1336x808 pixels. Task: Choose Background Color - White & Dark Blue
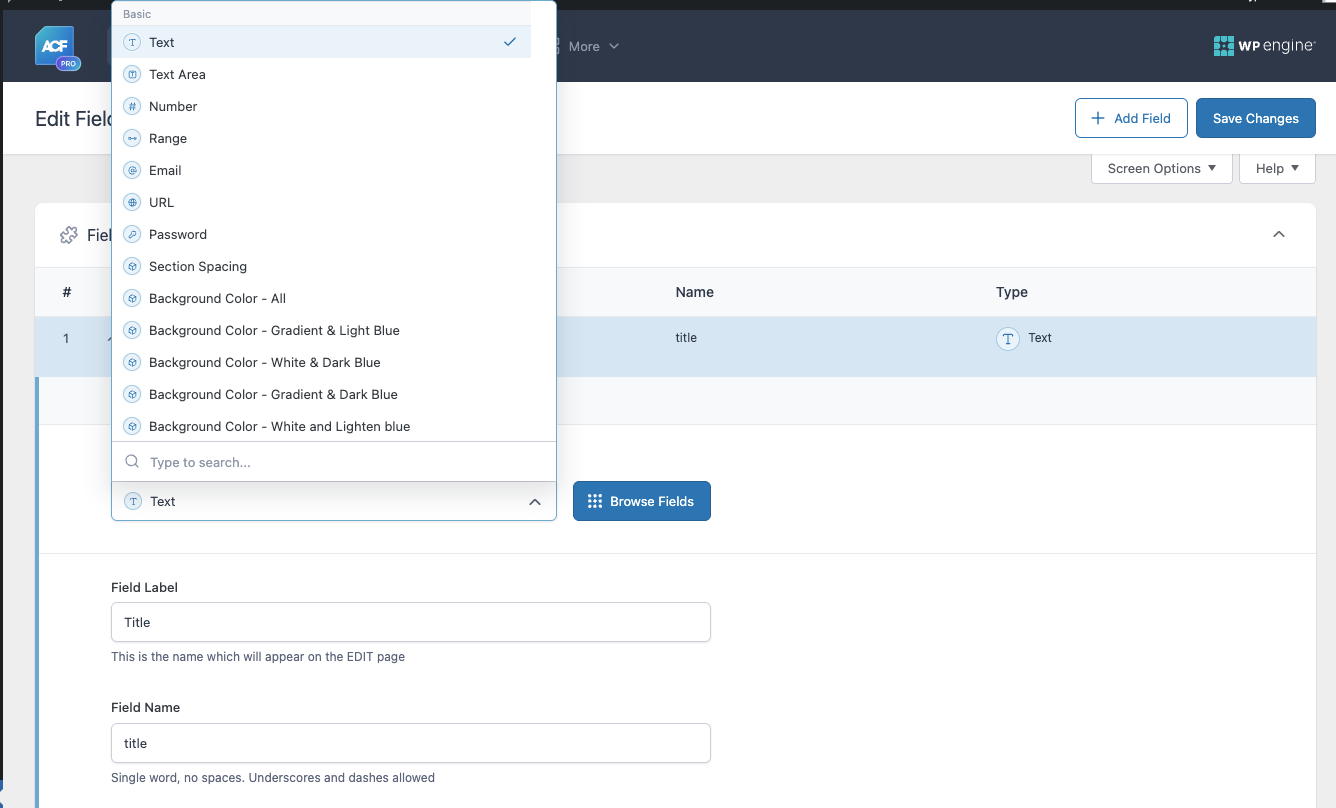click(264, 362)
